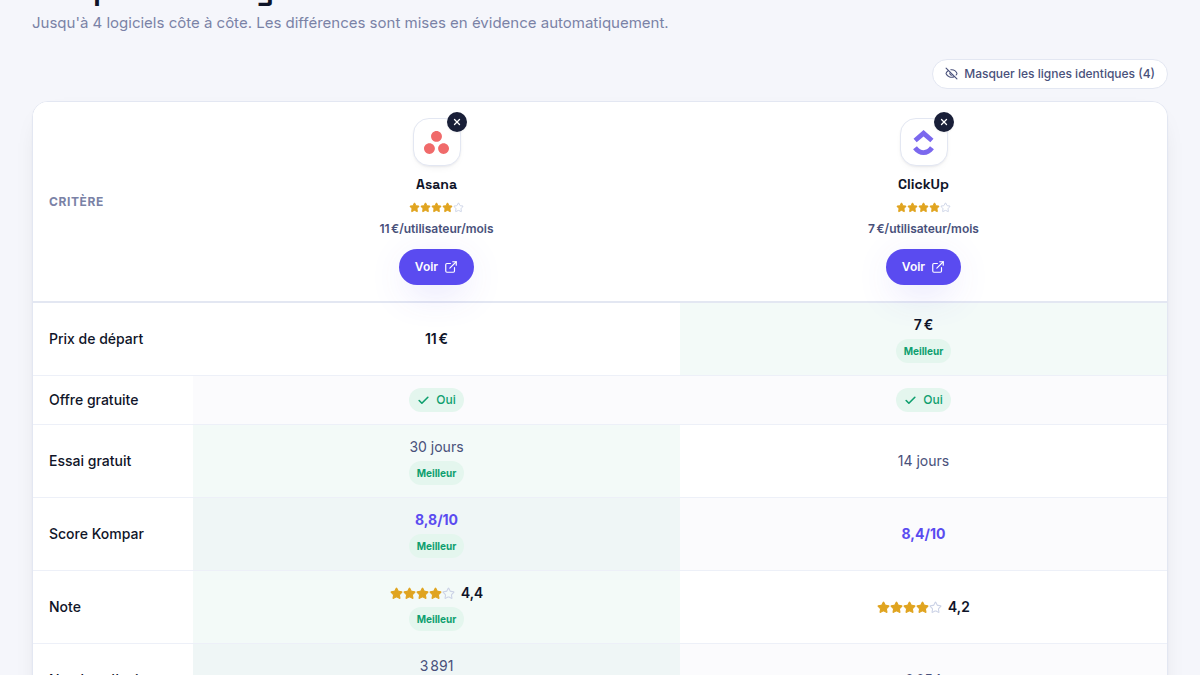The image size is (1200, 675).
Task: Click the Offre gratuite row label
Action: coord(94,400)
